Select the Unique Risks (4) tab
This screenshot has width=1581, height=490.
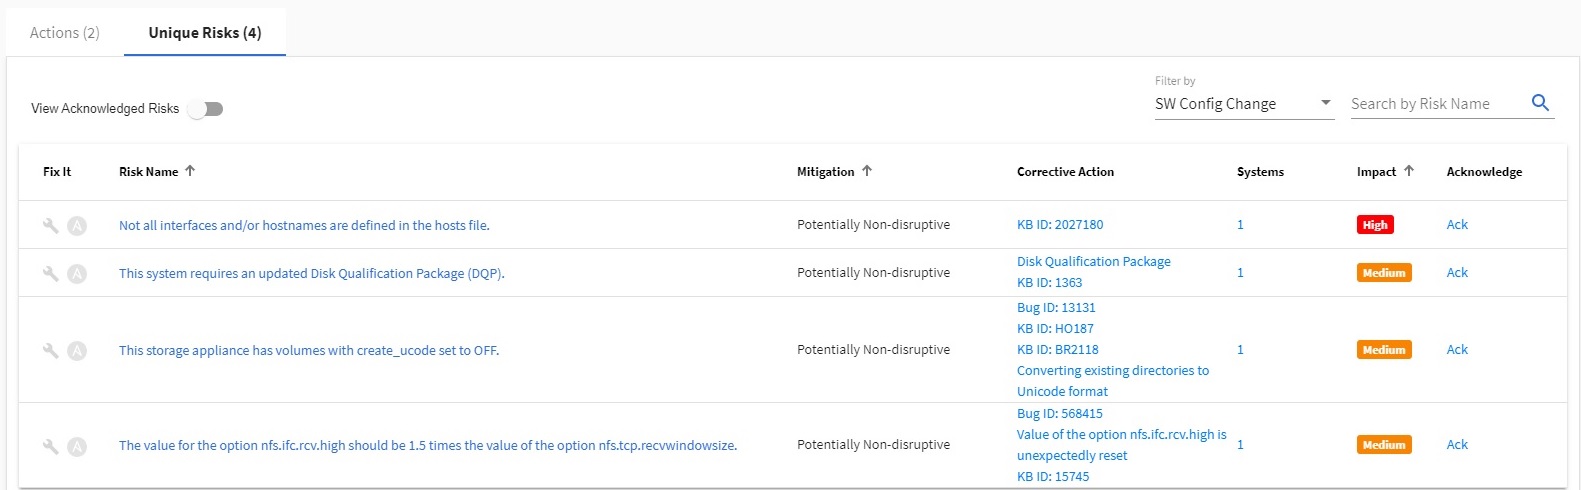[205, 33]
